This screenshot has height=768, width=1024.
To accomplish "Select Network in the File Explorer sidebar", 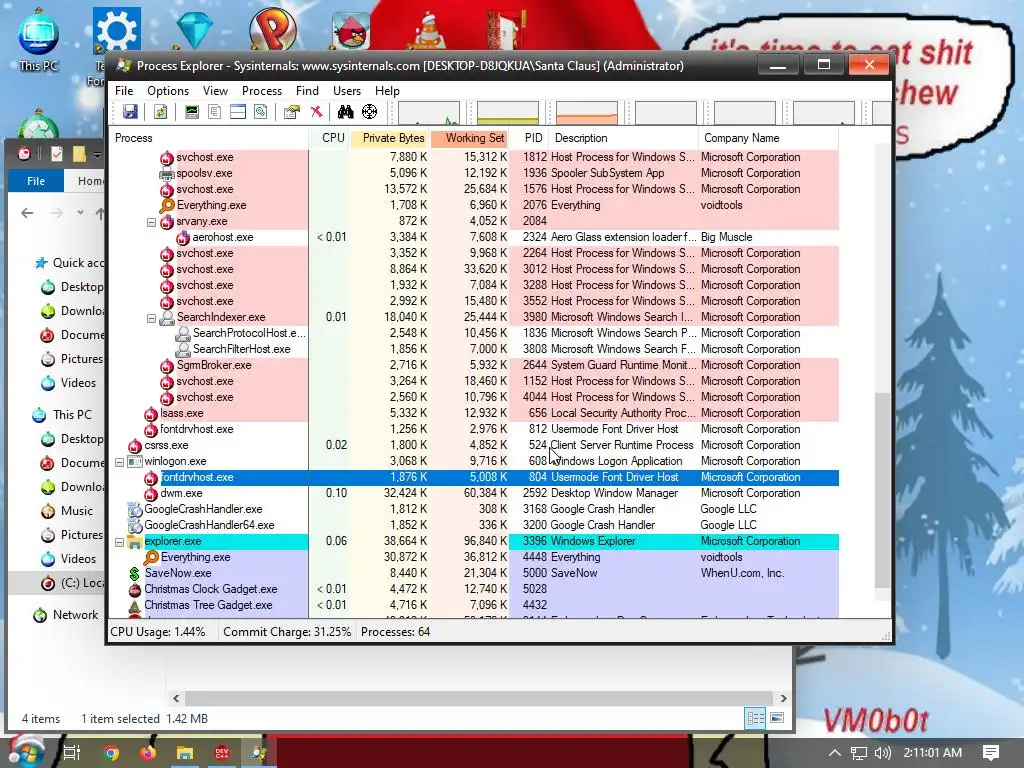I will (x=75, y=615).
